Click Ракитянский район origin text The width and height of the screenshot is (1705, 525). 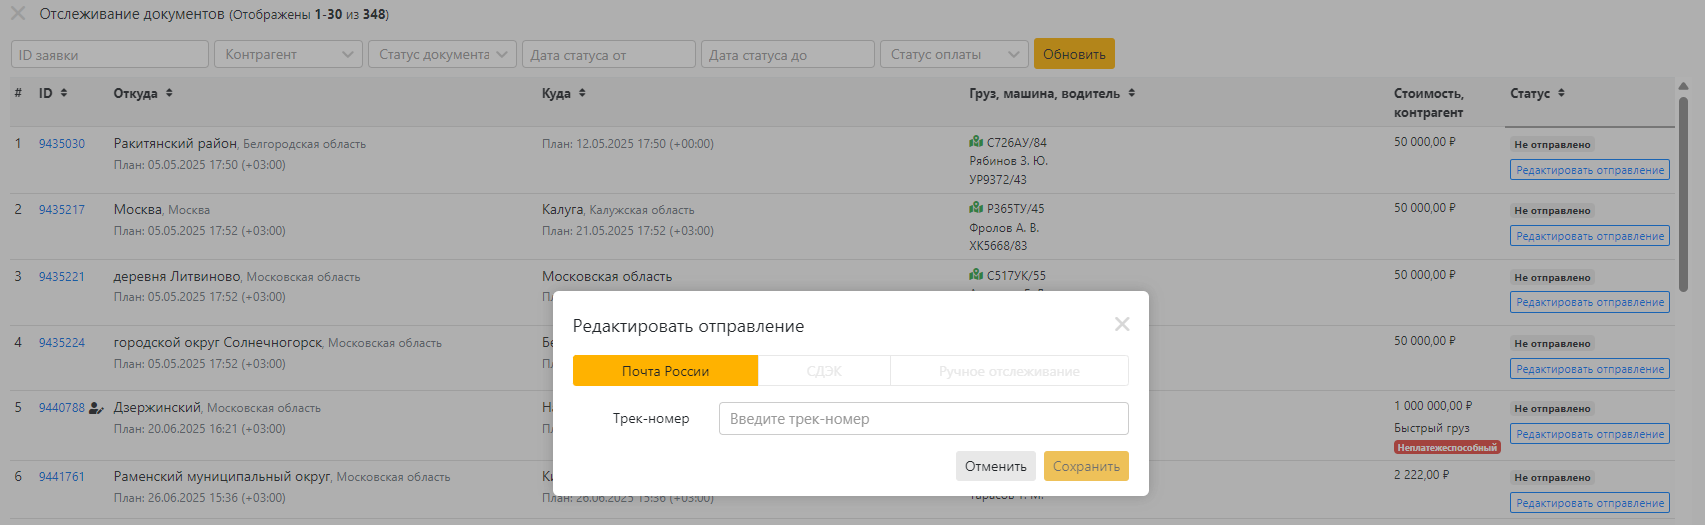[175, 144]
